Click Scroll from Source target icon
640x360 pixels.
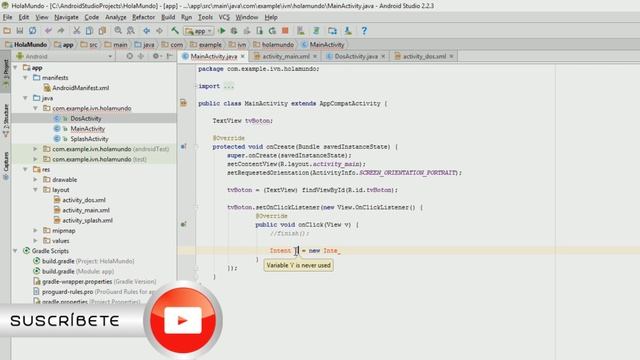[129, 56]
